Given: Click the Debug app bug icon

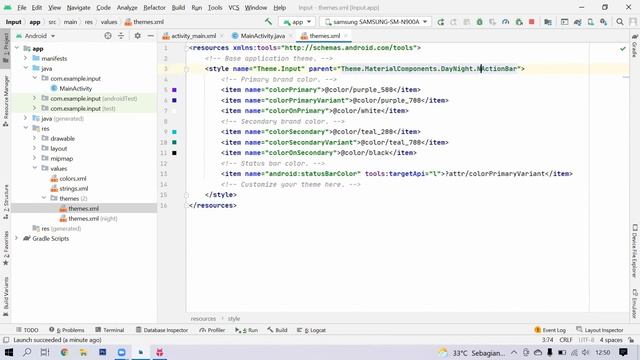Looking at the screenshot, I should [480, 22].
